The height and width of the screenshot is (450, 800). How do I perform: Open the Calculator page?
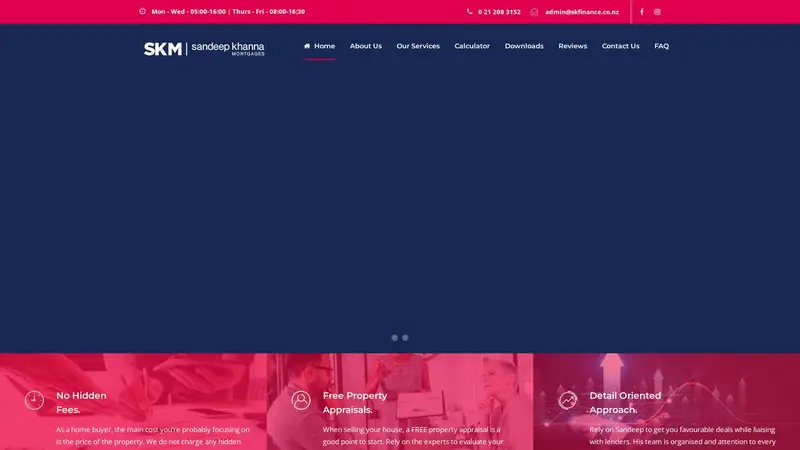click(472, 46)
